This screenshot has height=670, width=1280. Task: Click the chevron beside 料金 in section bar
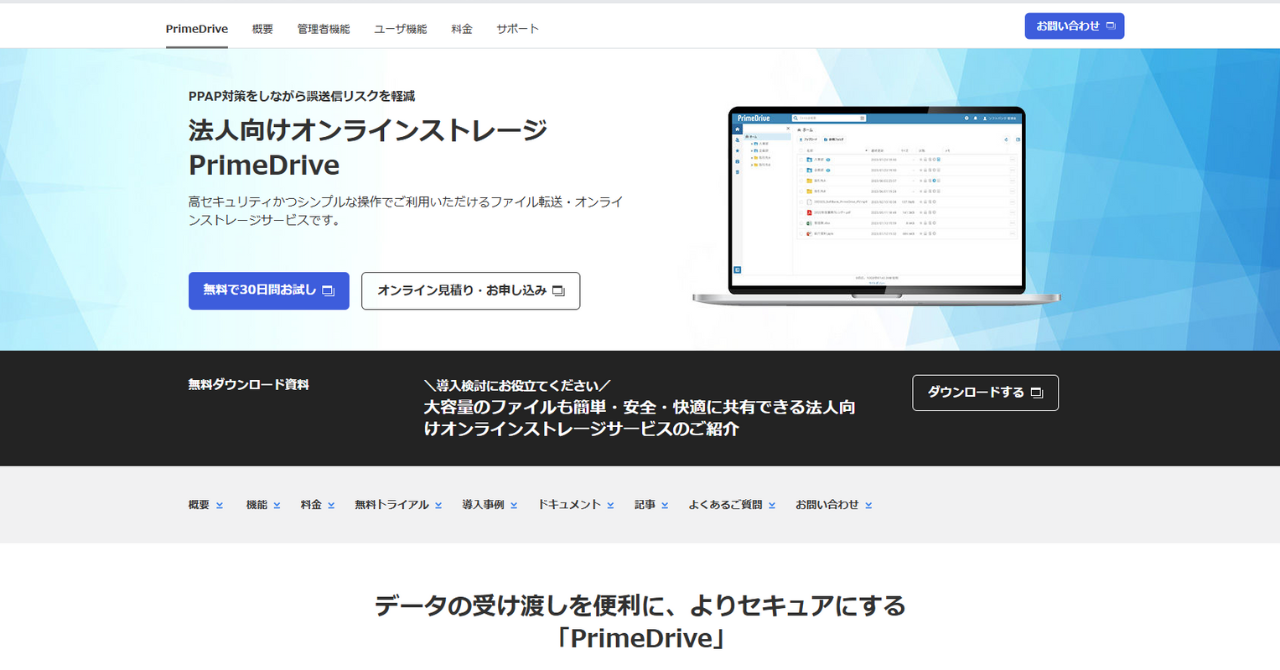331,506
